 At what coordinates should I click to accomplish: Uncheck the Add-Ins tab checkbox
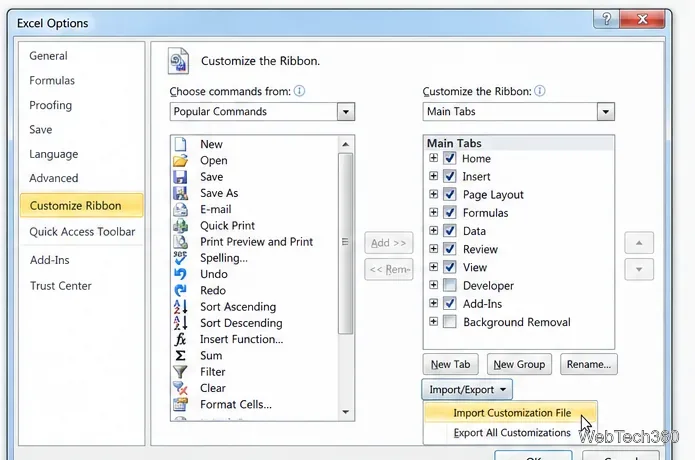click(x=449, y=304)
